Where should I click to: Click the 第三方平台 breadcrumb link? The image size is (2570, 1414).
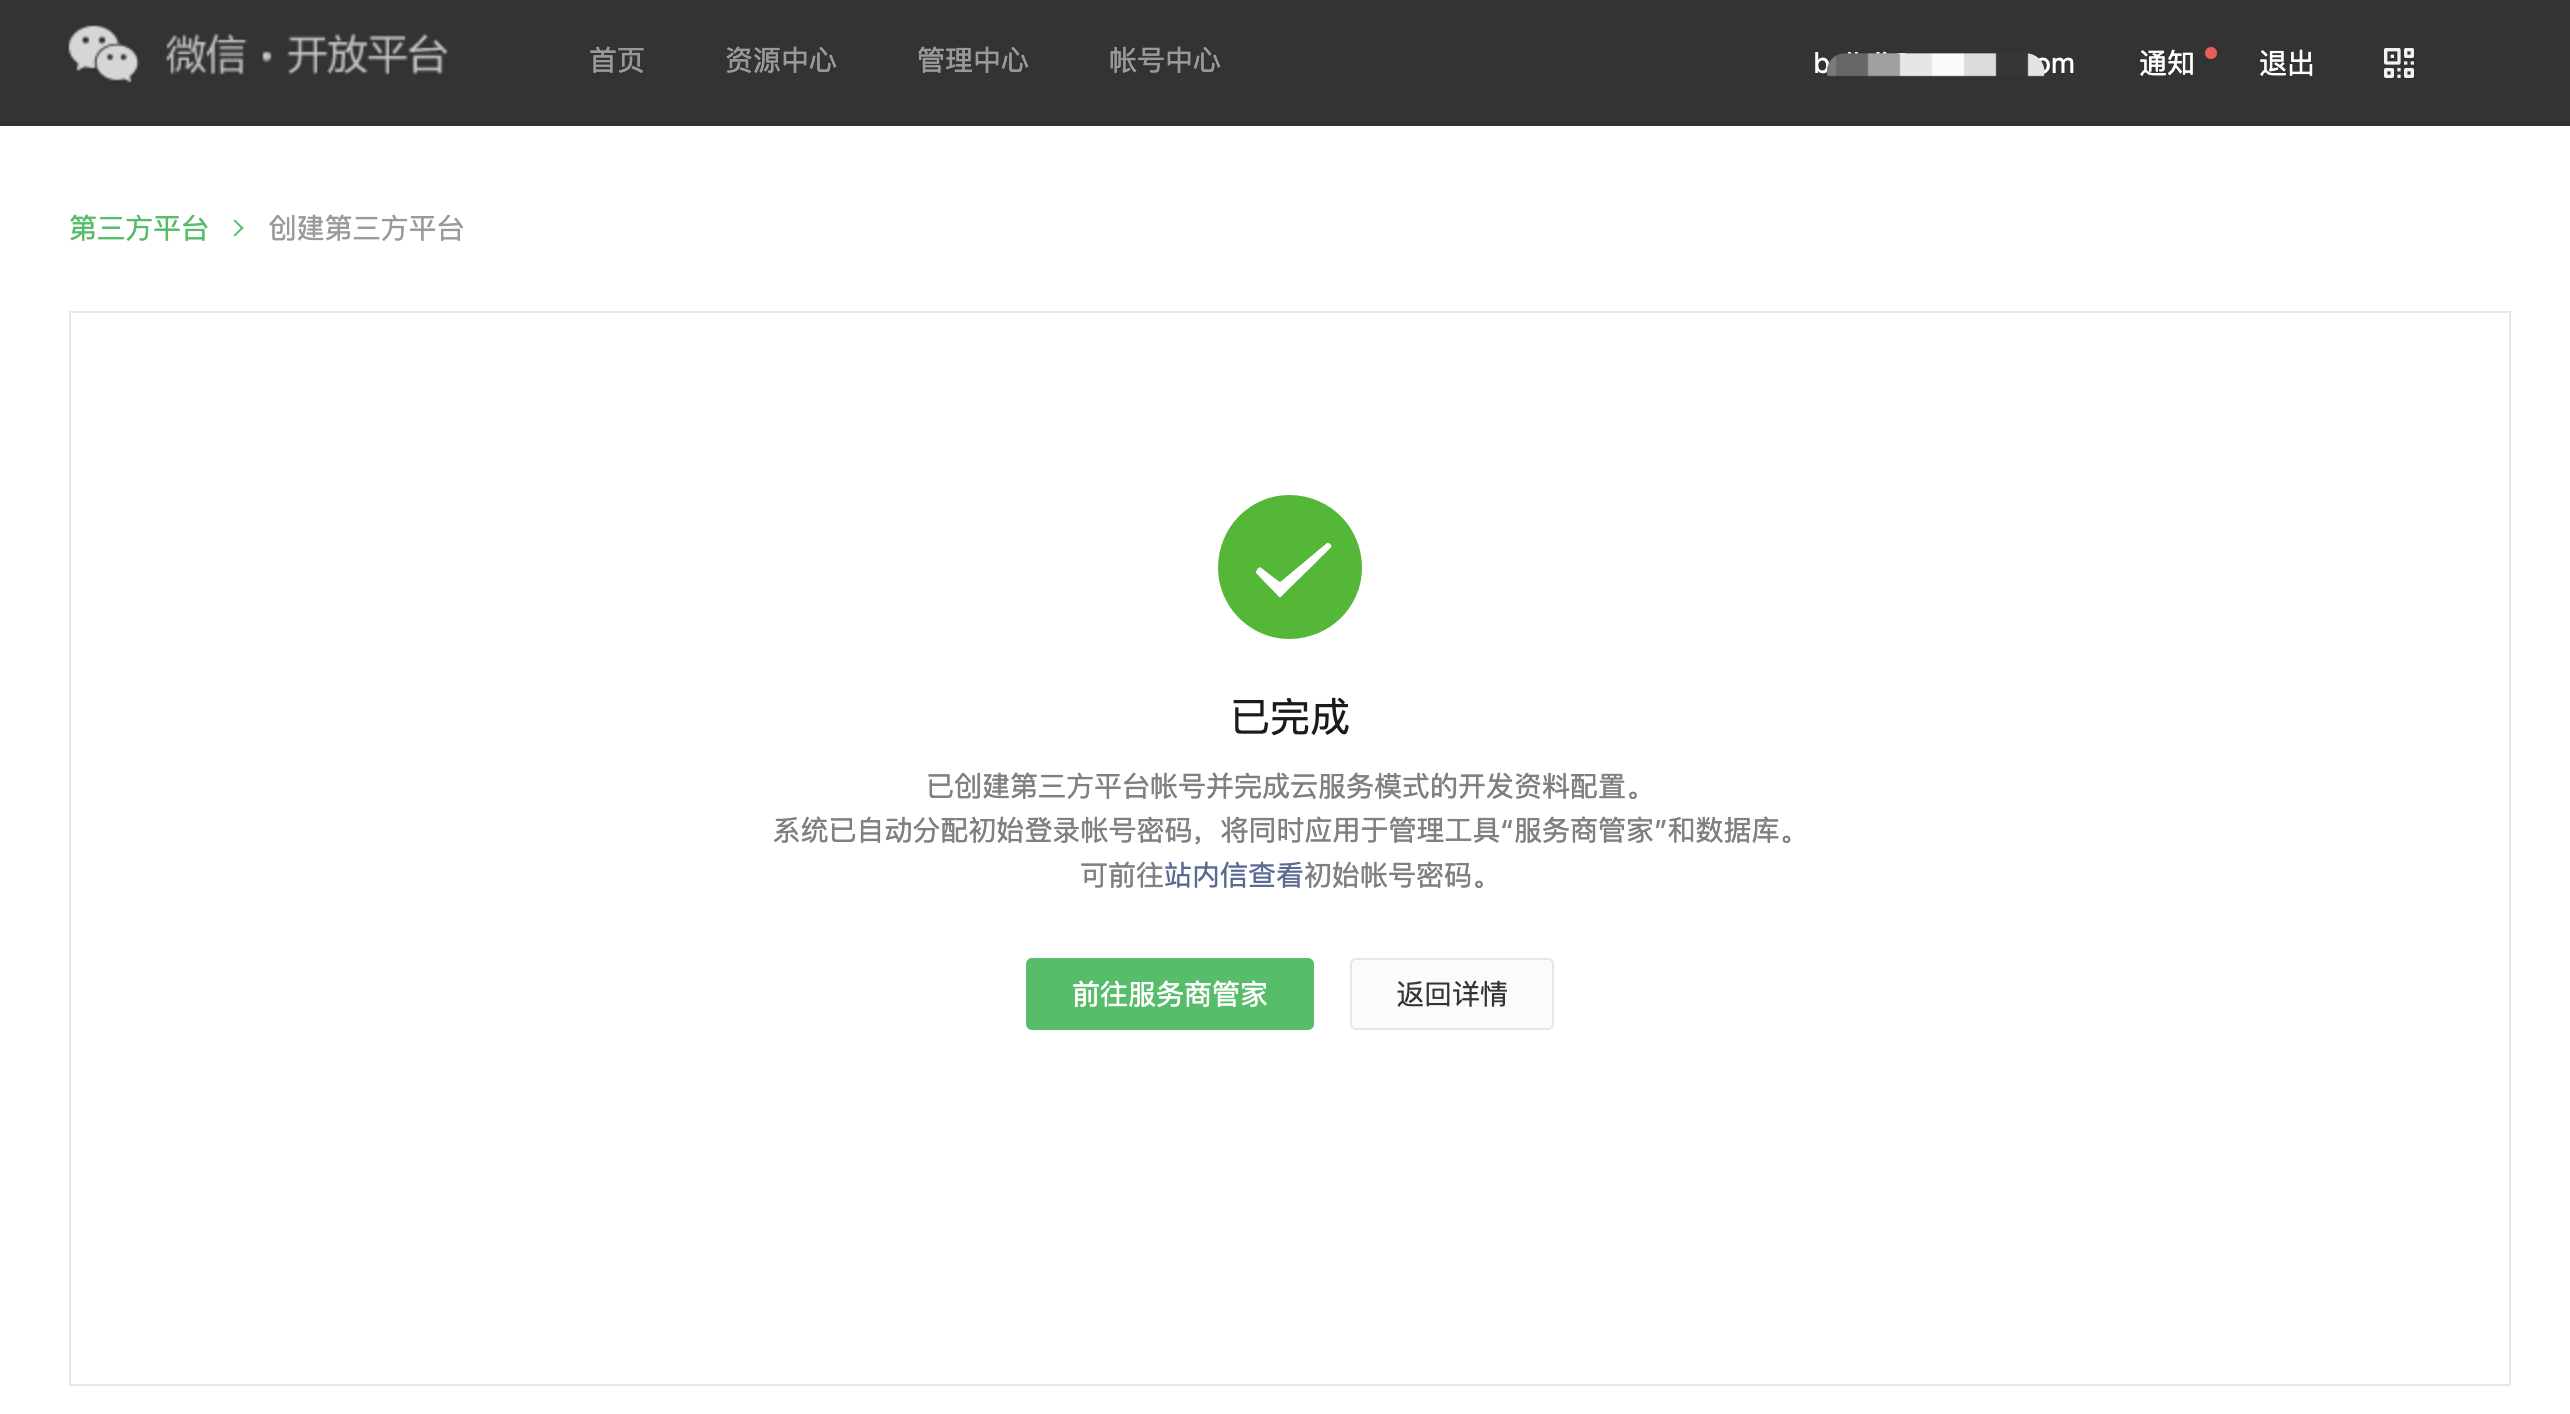click(138, 228)
